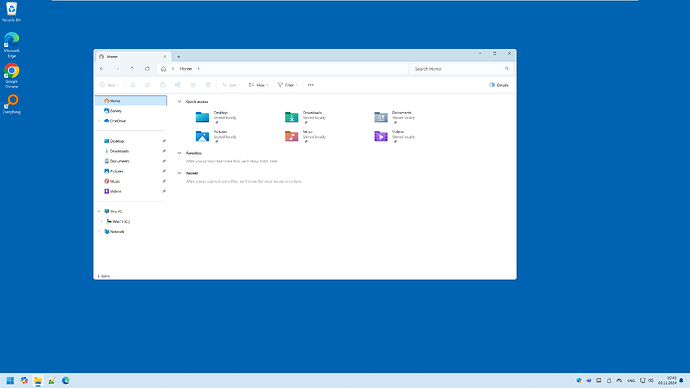Go up one folder level

pos(132,69)
